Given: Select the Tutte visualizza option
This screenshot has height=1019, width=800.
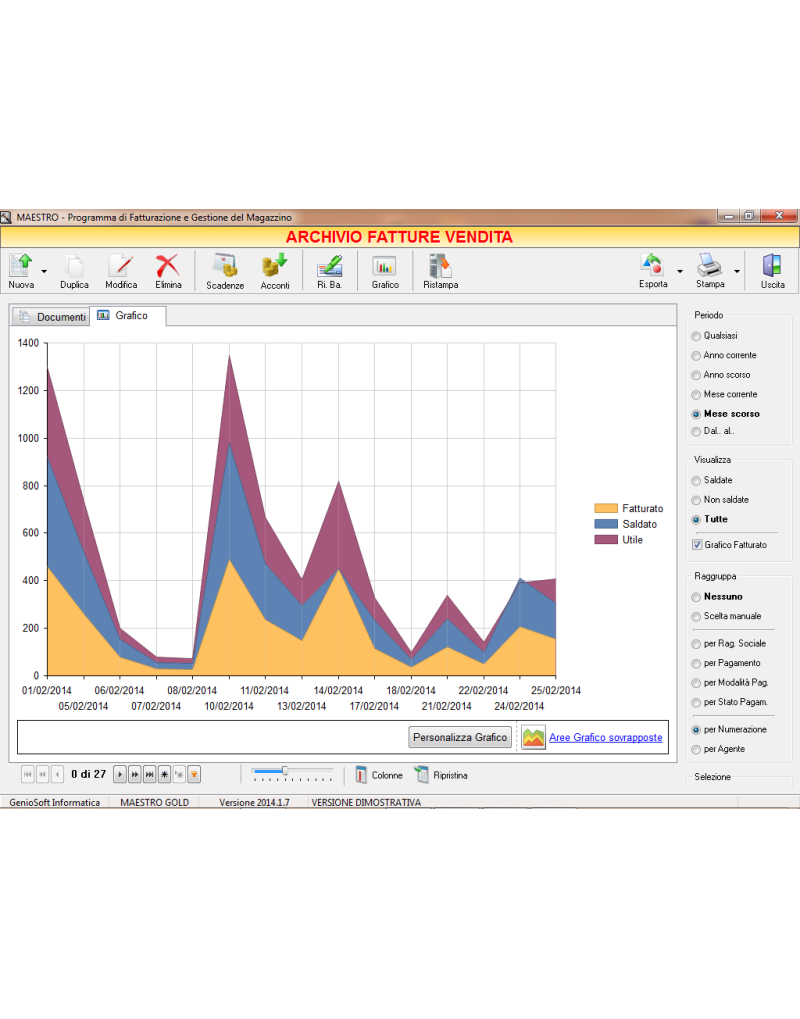Looking at the screenshot, I should tap(696, 519).
